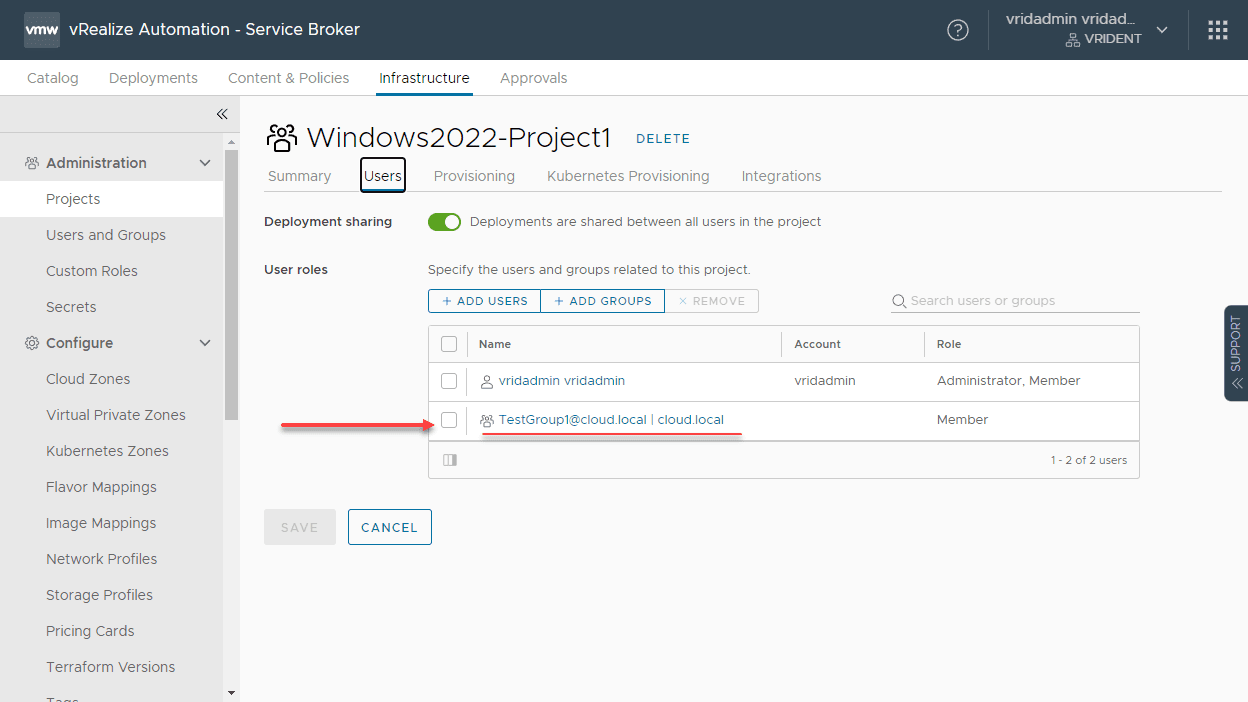Viewport: 1248px width, 702px height.
Task: Switch to the Catalog tab
Action: point(53,78)
